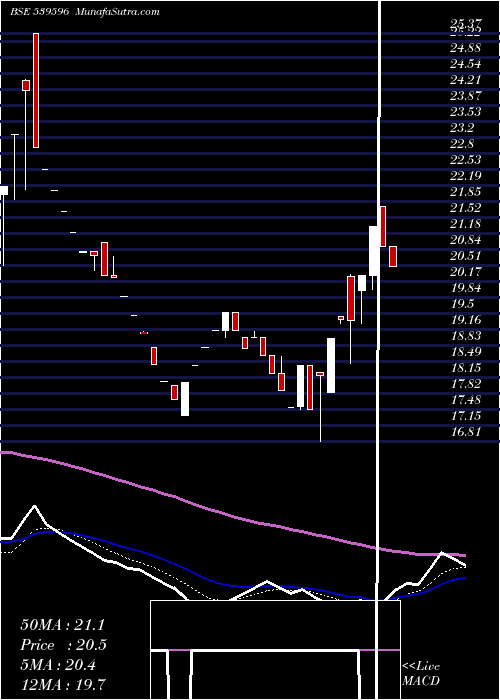This screenshot has width=500, height=700.
Task: Click the 24.54 price axis label
Action: [x=466, y=64]
